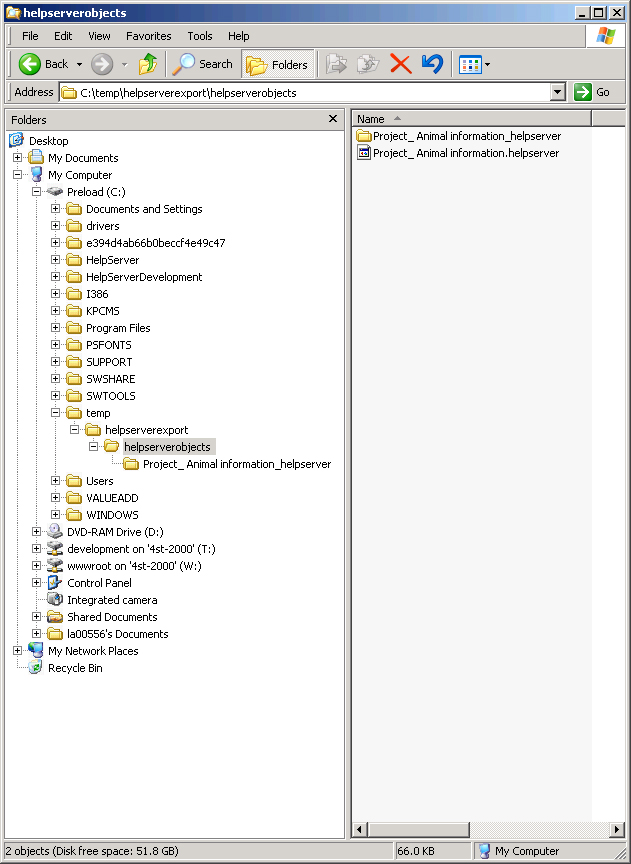Select Control Panel in folder tree
Viewport: 631px width, 864px height.
[99, 583]
